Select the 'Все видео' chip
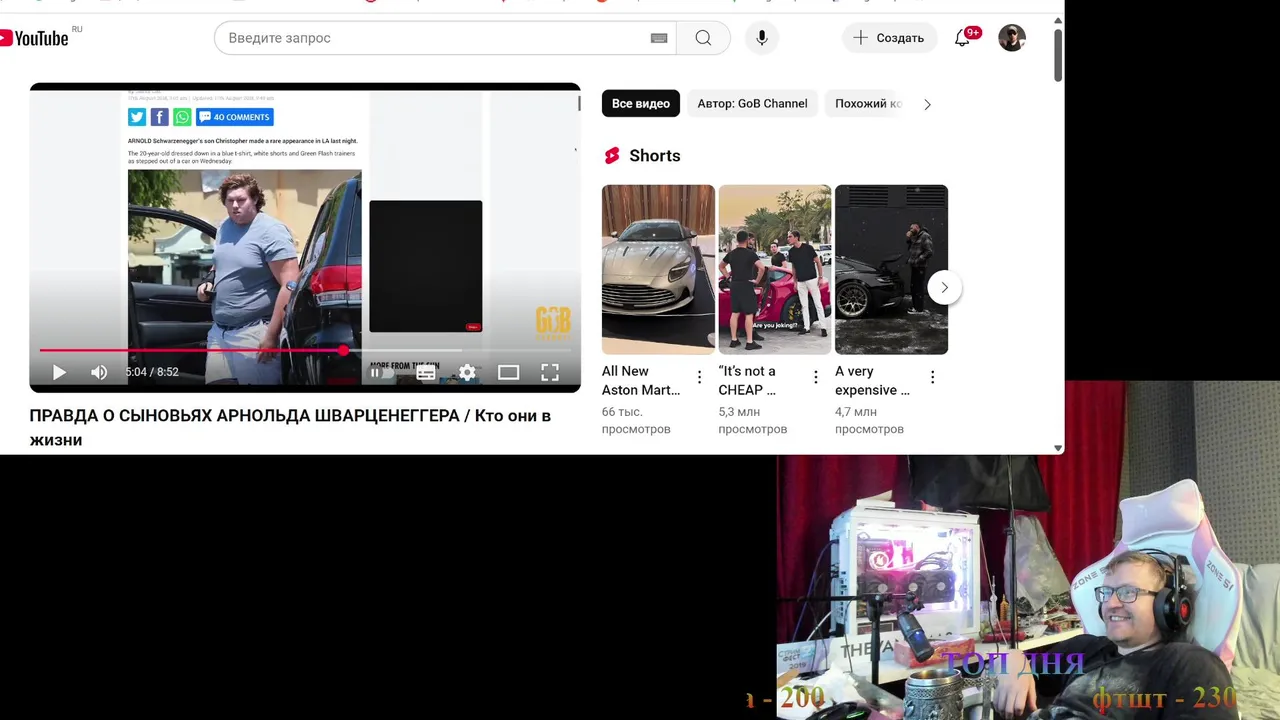The height and width of the screenshot is (720, 1280). [x=641, y=104]
